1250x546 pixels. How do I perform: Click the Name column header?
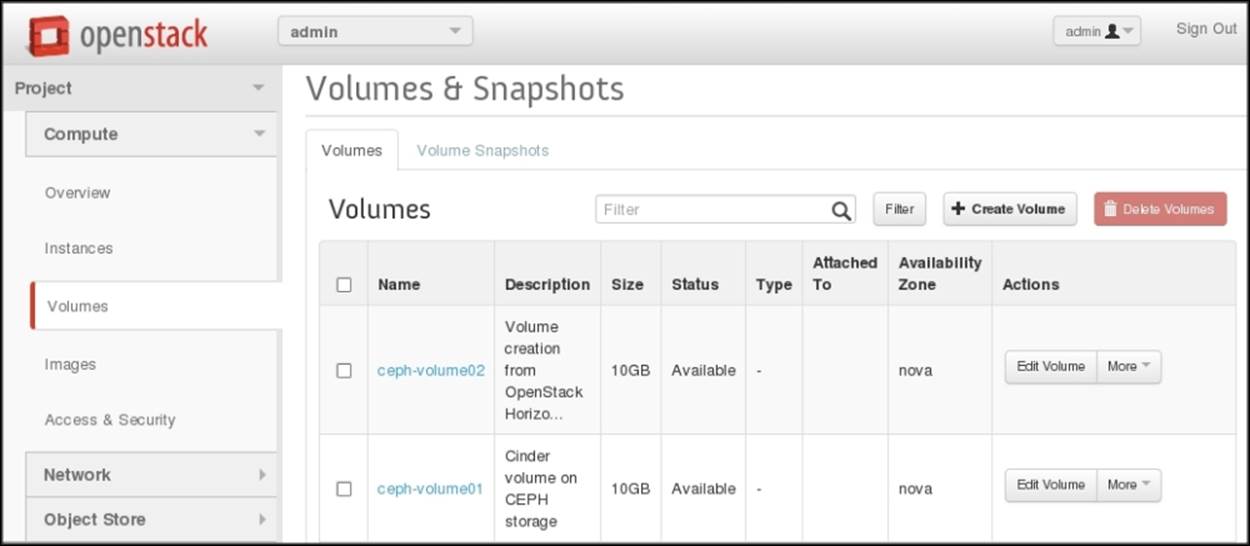click(399, 285)
